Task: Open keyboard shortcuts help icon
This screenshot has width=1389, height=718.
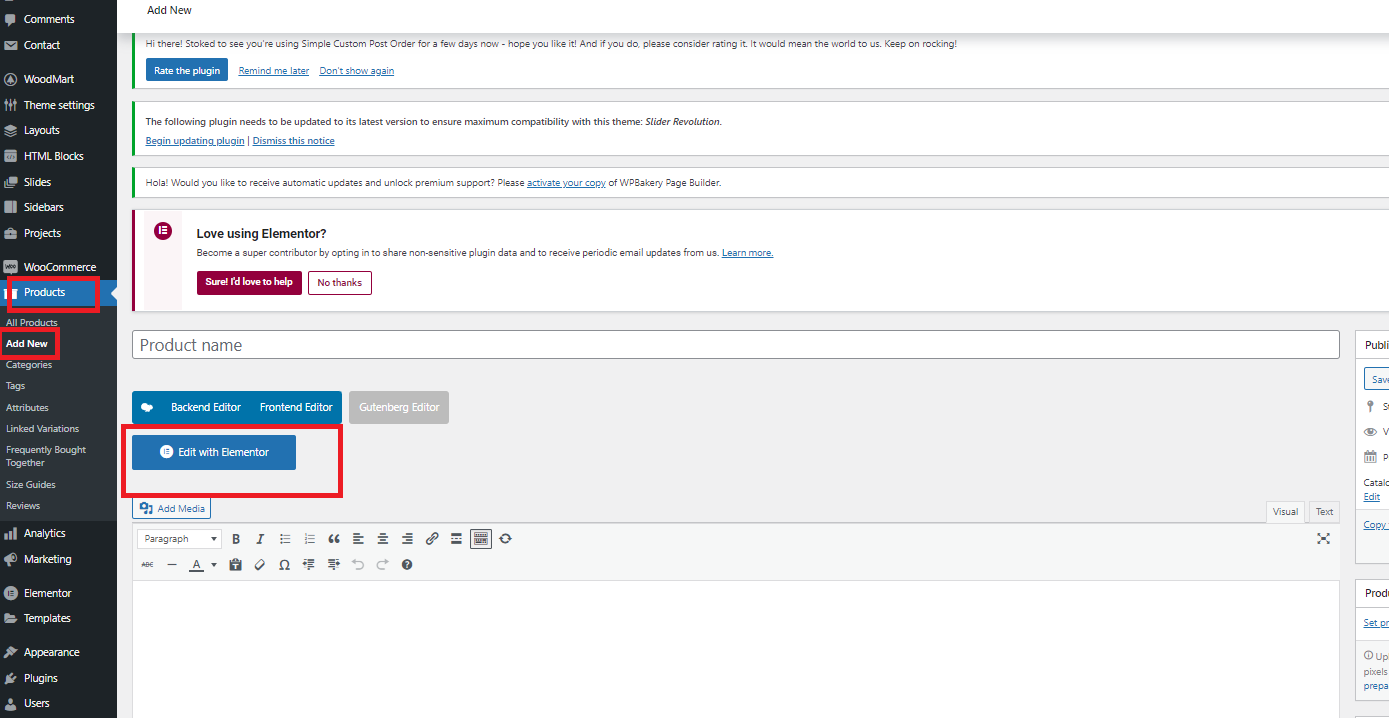Action: 407,565
